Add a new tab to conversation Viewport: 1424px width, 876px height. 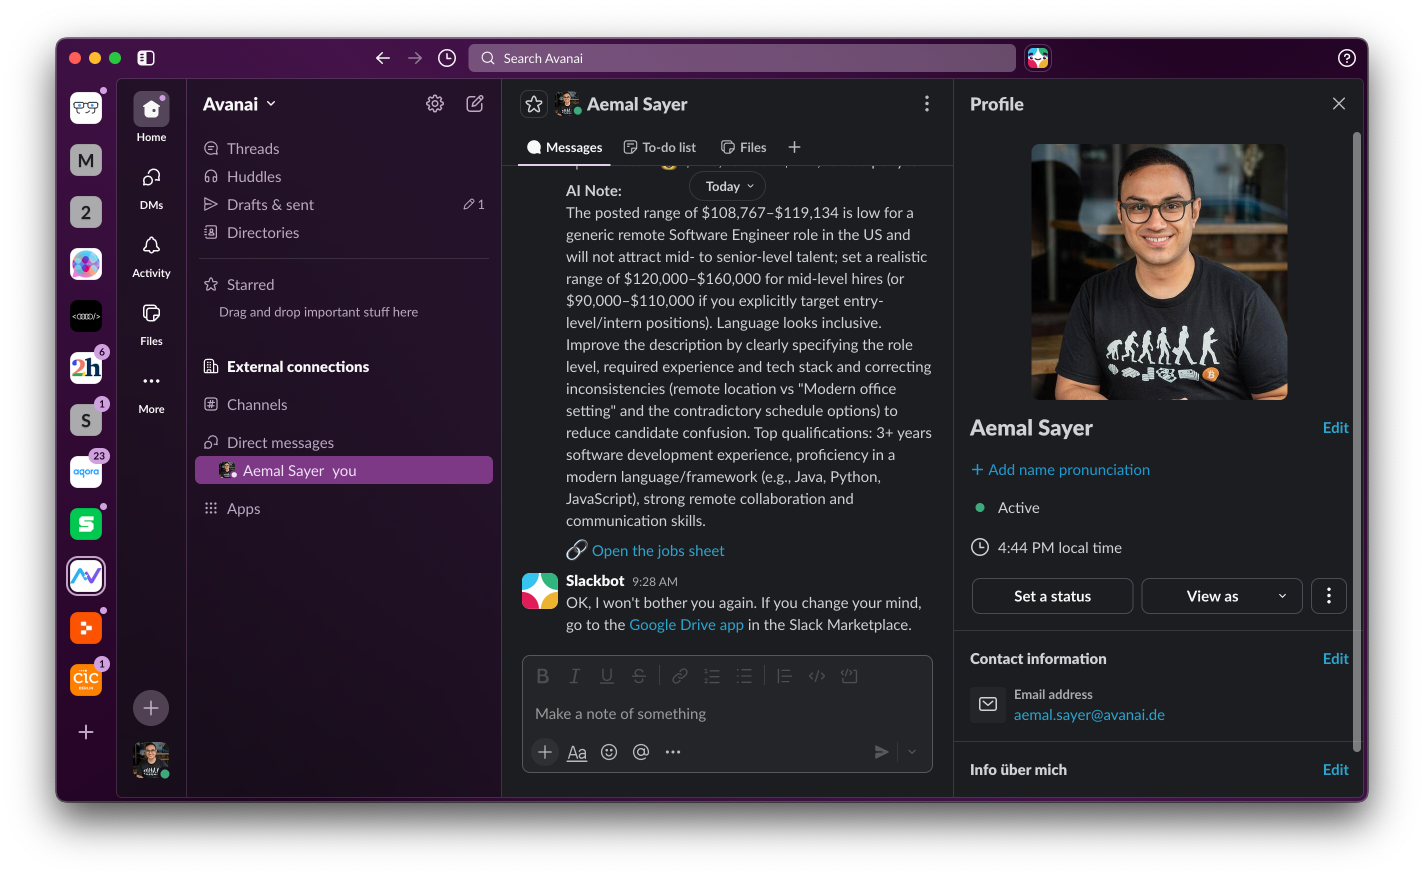tap(794, 147)
